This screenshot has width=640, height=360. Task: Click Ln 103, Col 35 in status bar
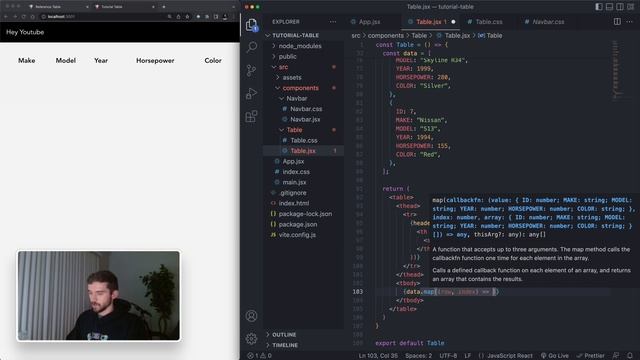pyautogui.click(x=378, y=356)
